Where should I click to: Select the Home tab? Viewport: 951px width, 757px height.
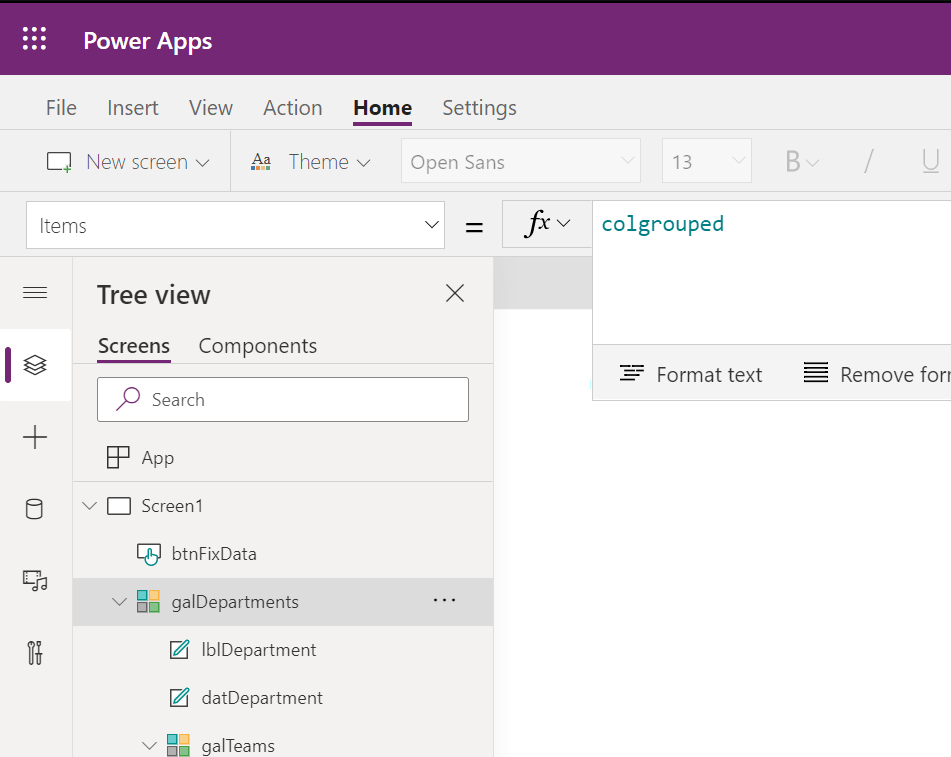[383, 108]
